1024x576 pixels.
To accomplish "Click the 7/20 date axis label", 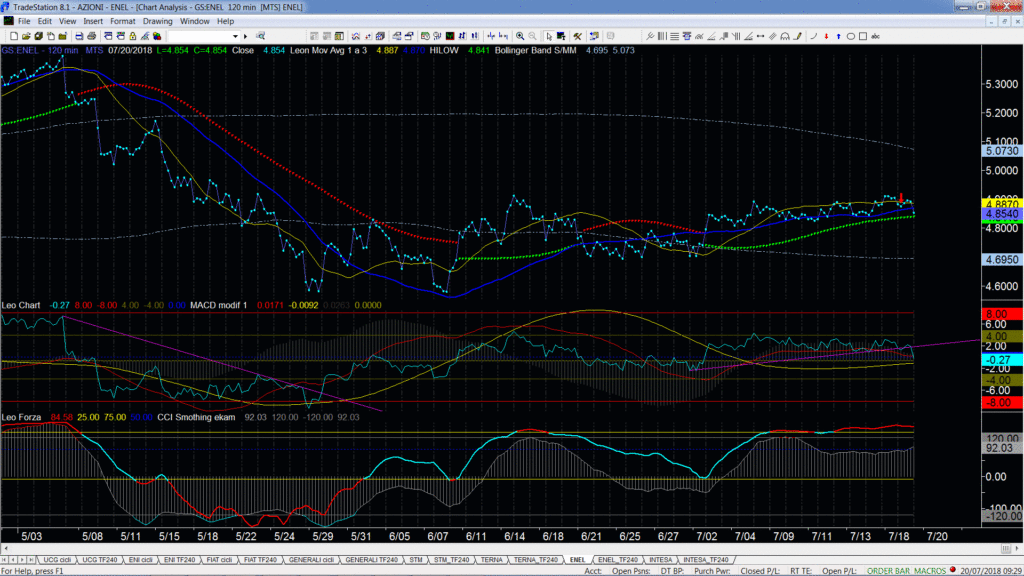I will (x=937, y=536).
